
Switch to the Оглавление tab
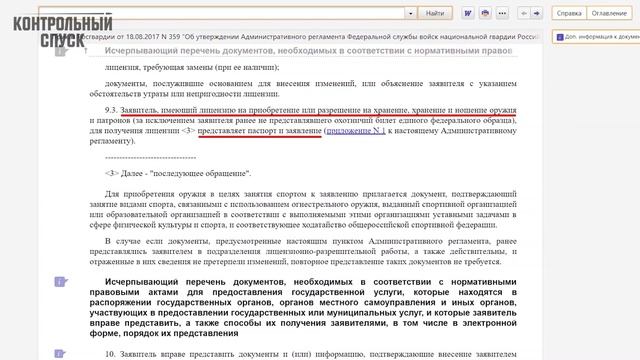[x=609, y=13]
